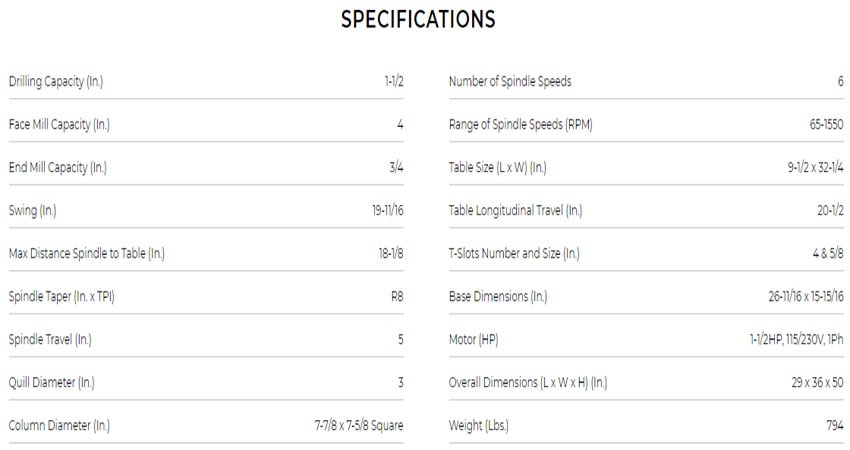Click the SPECIFICATIONS heading
The image size is (850, 450).
click(x=418, y=20)
